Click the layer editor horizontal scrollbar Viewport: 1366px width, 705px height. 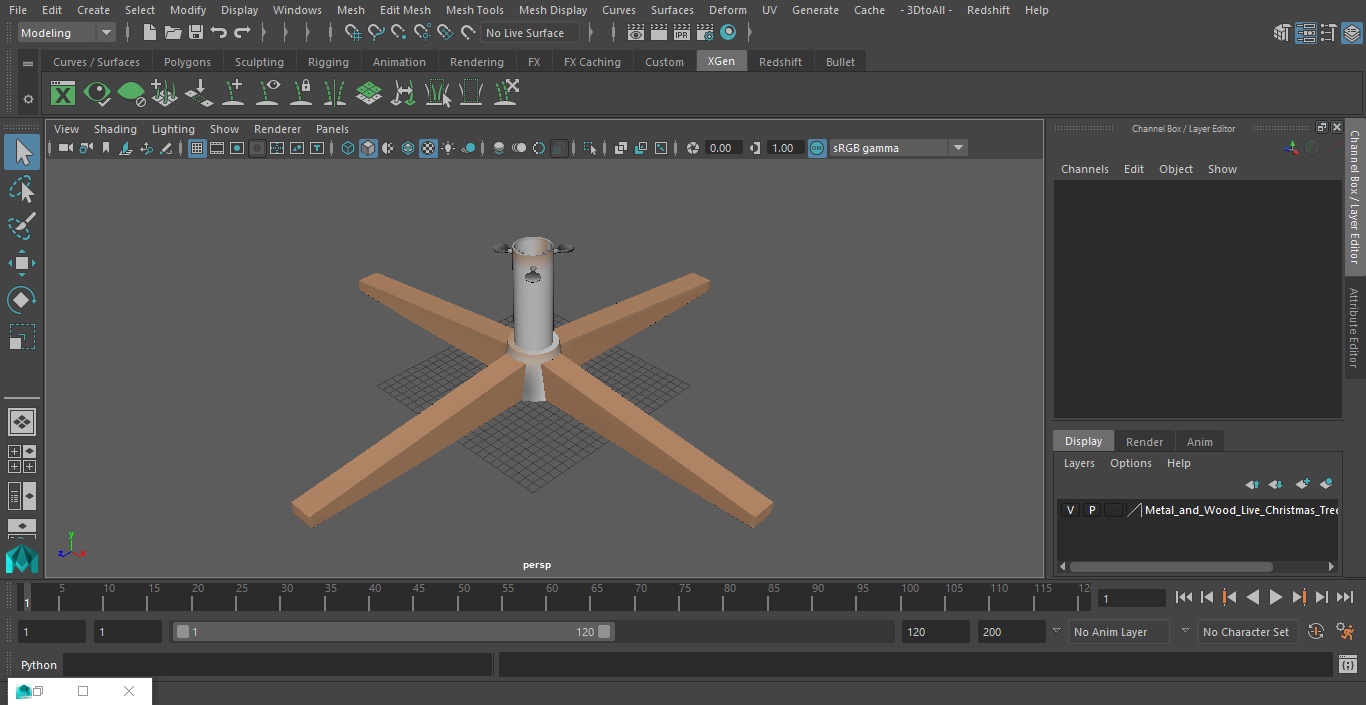[x=1171, y=566]
